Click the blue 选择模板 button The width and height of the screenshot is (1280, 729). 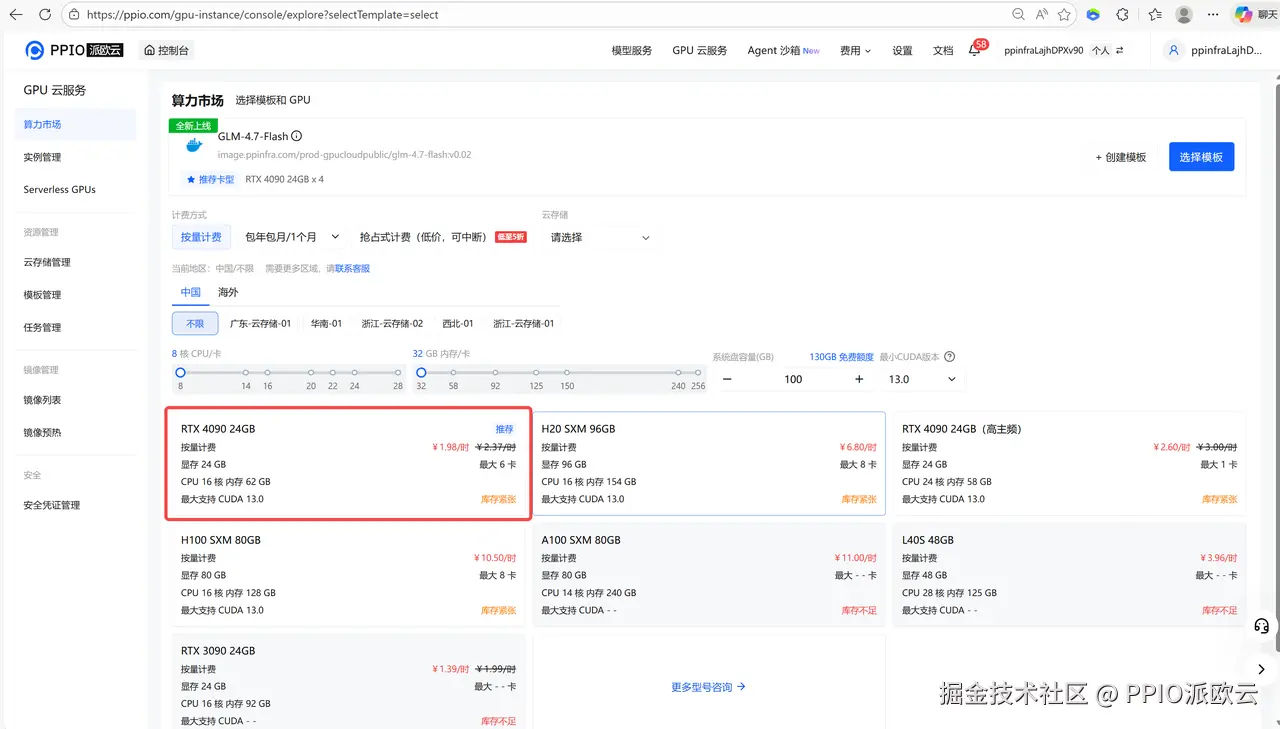coord(1201,157)
